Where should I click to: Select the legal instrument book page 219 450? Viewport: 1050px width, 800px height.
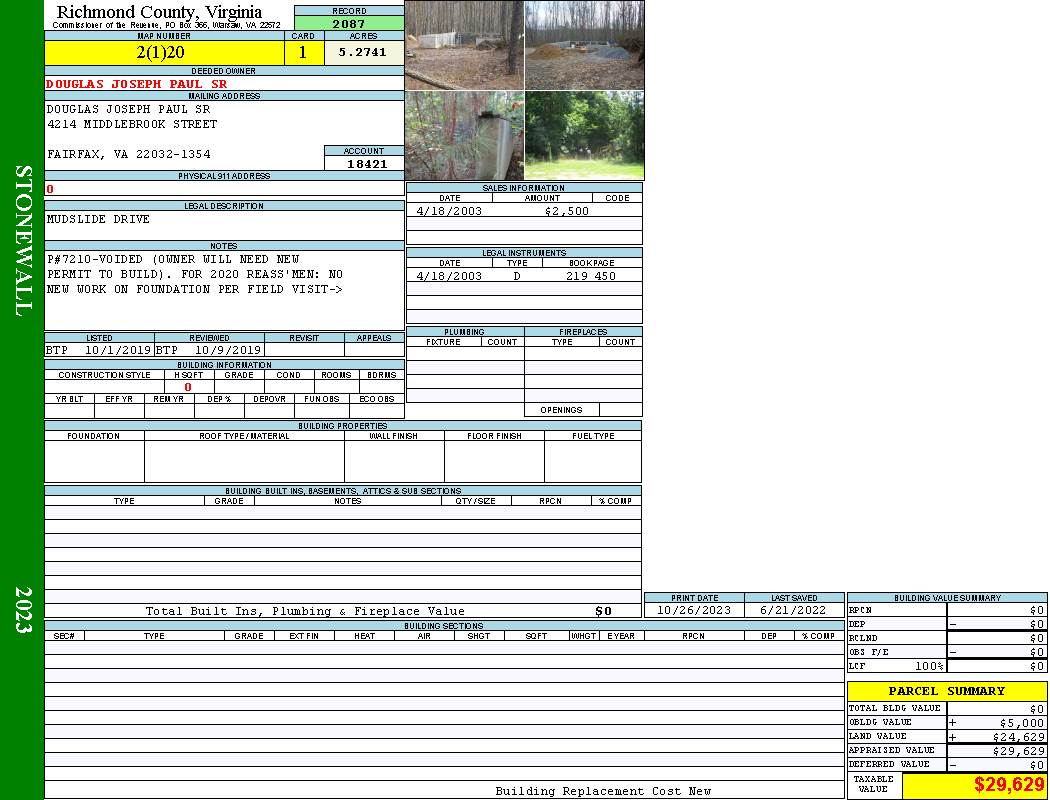[591, 276]
